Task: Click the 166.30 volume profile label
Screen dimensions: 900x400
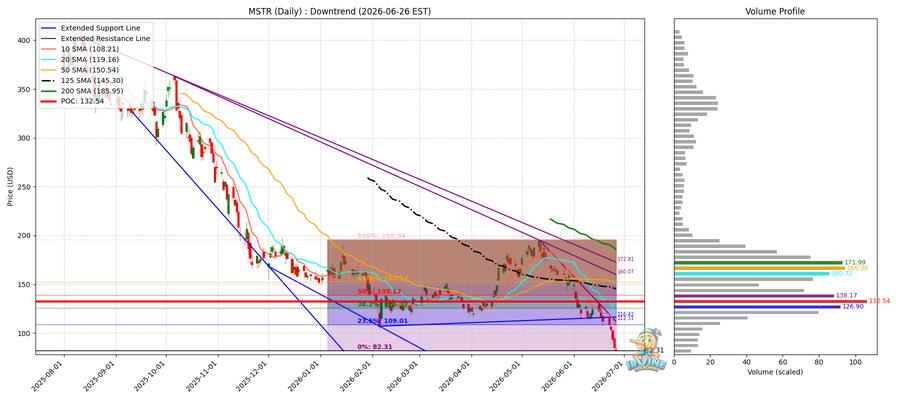Action: pyautogui.click(x=856, y=268)
